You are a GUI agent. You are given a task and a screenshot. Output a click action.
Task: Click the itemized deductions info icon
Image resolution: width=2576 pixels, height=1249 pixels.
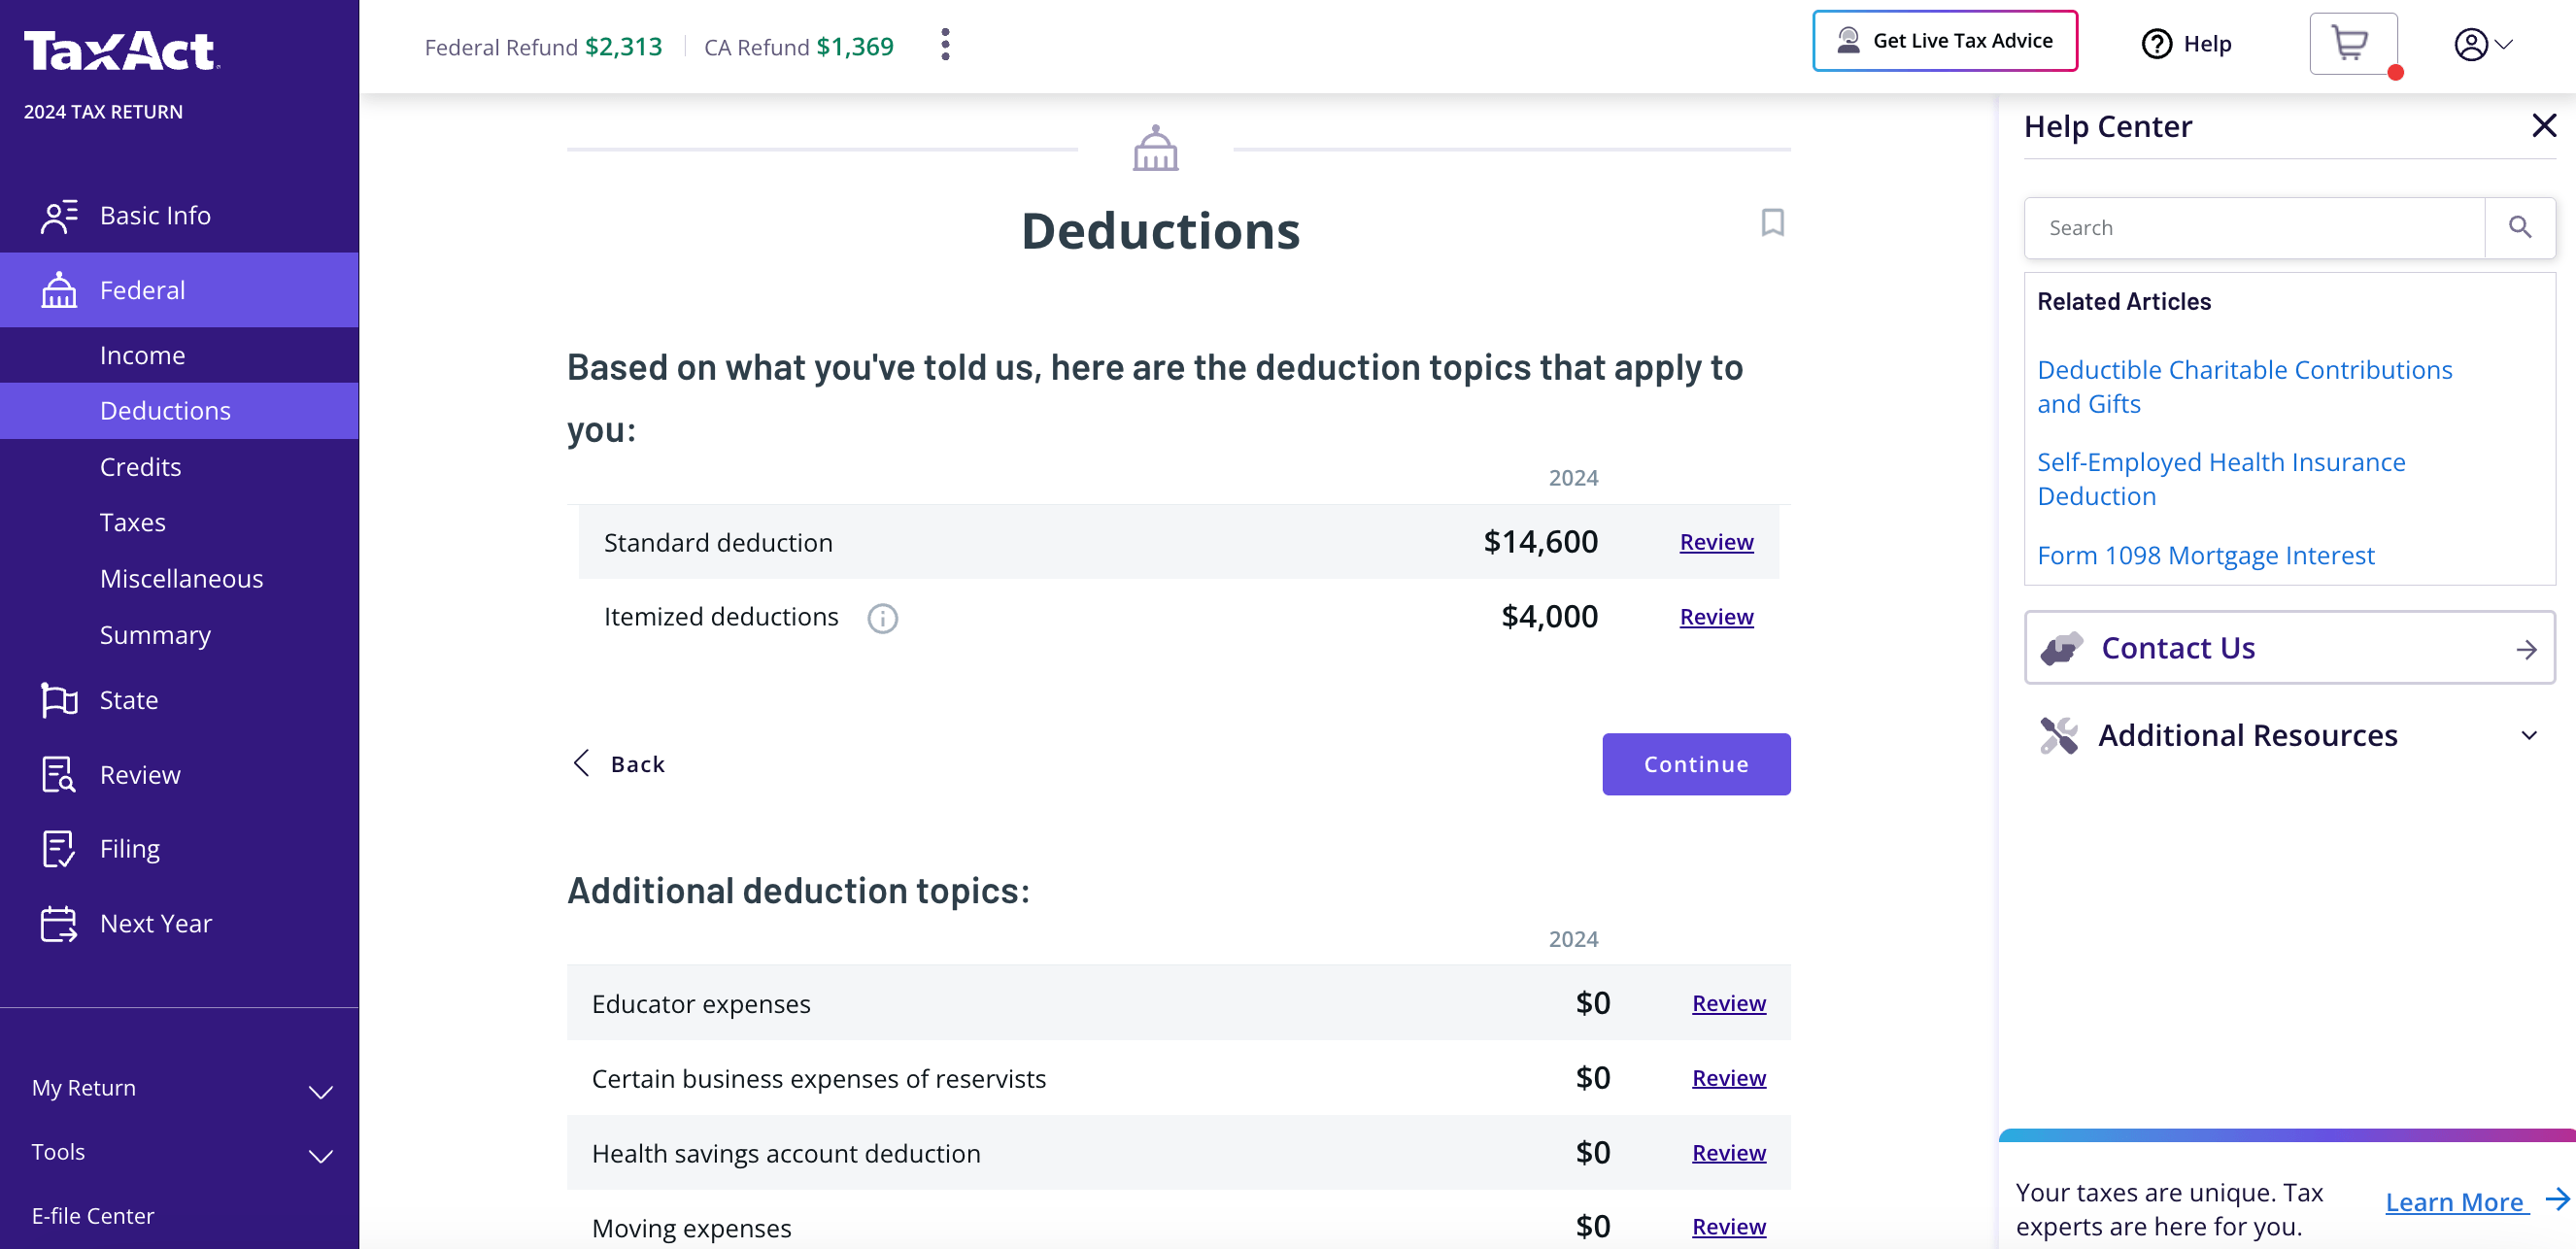[882, 618]
